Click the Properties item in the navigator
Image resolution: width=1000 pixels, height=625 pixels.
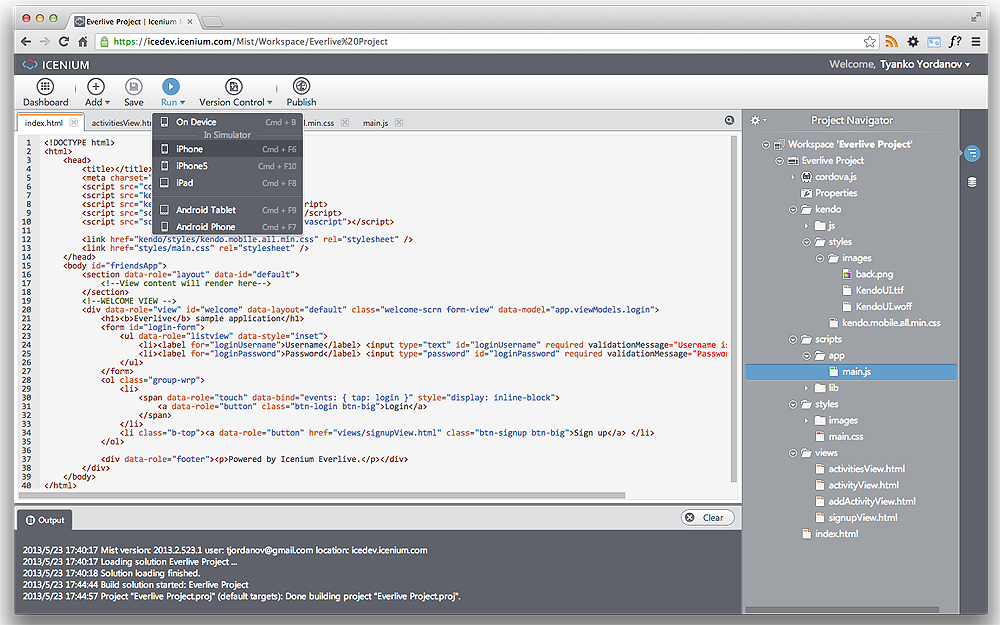click(835, 193)
